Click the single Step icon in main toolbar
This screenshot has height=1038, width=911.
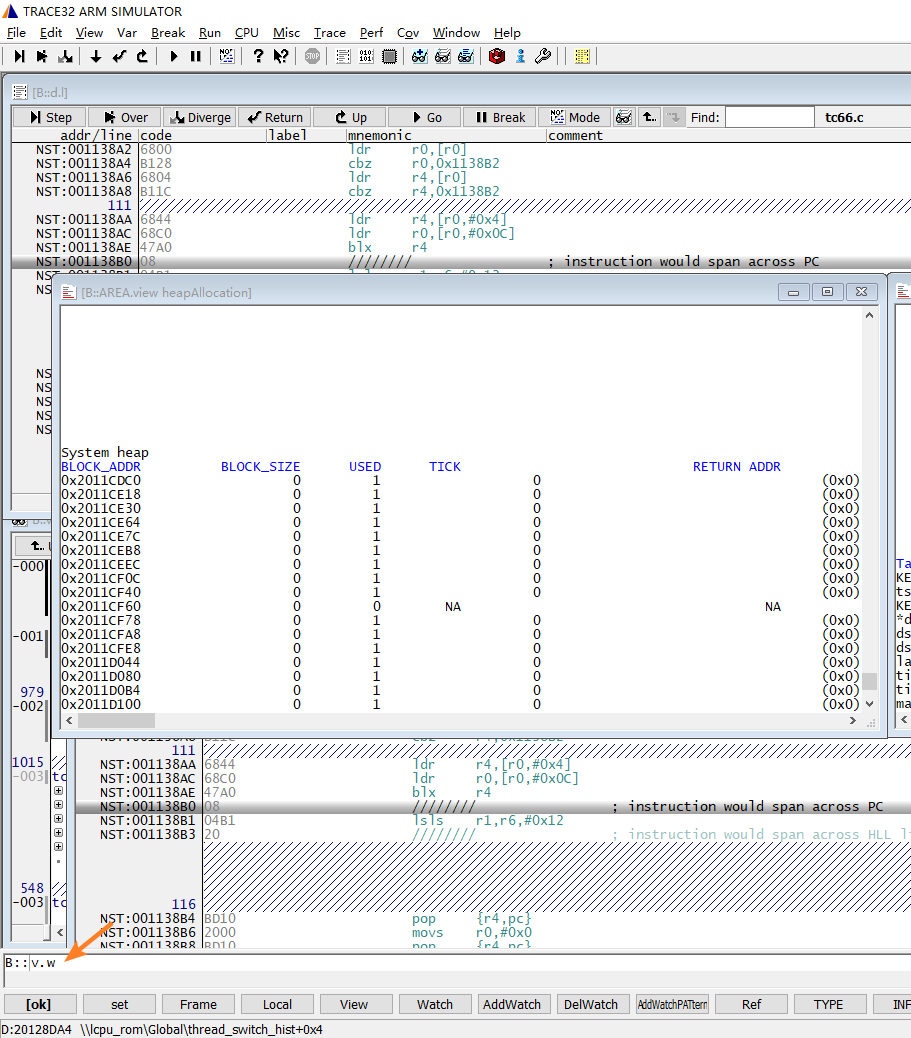(19, 57)
